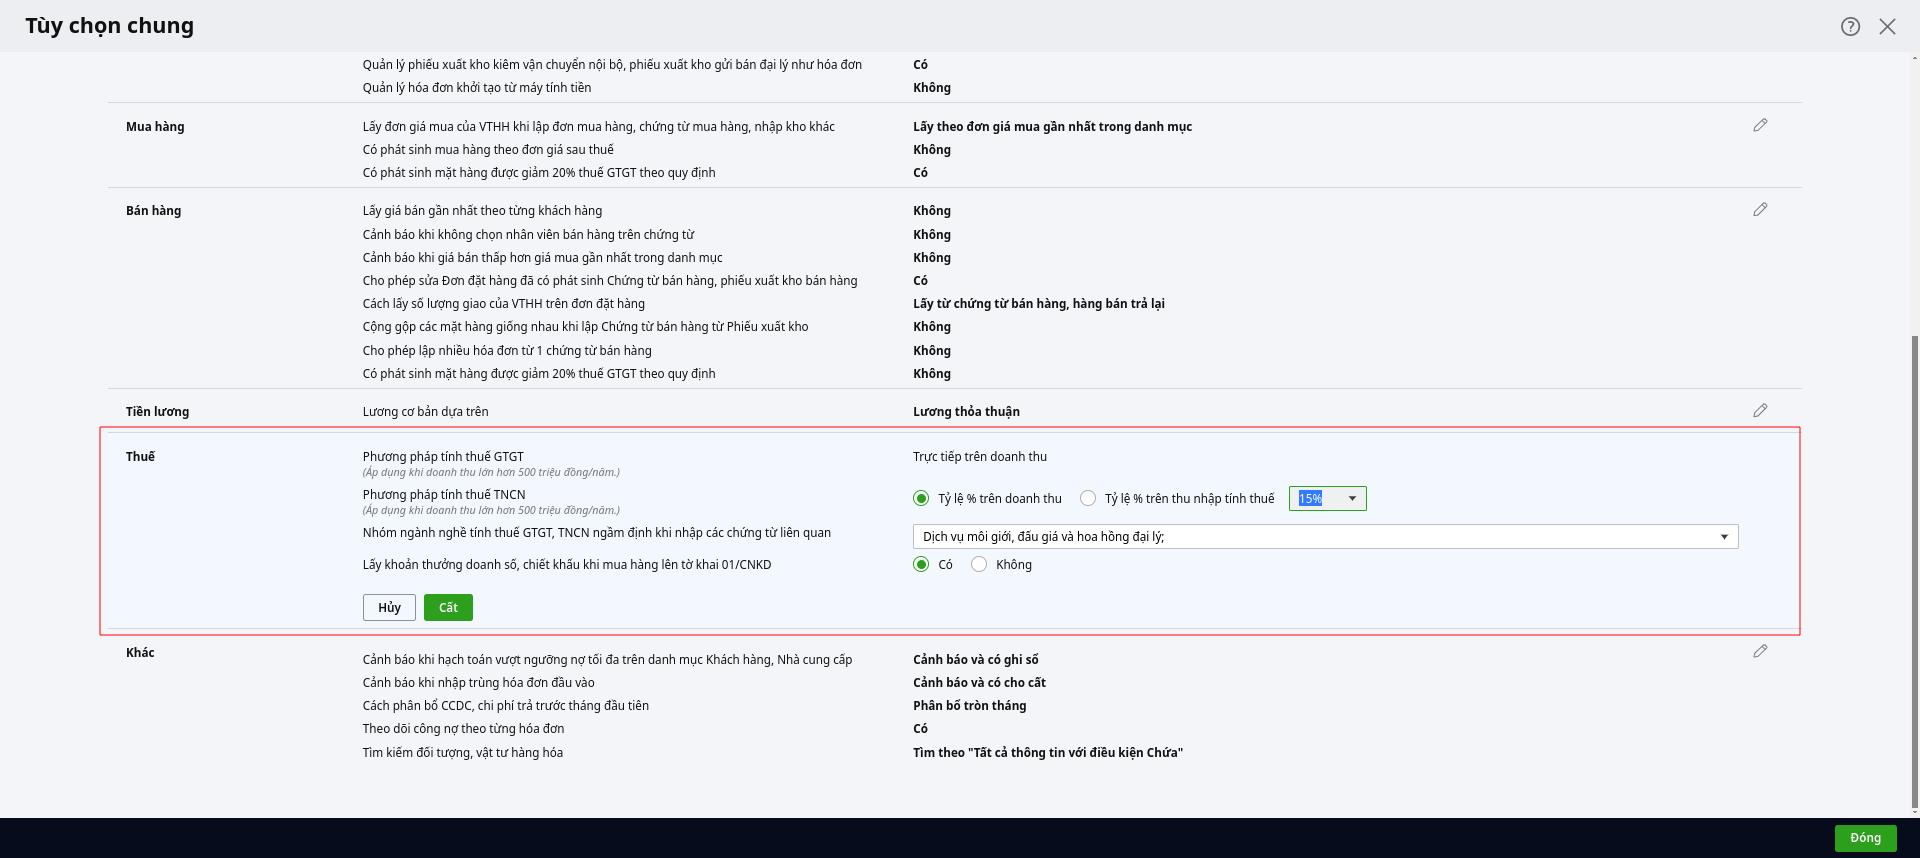Open the help question mark icon
This screenshot has width=1920, height=858.
coord(1850,27)
